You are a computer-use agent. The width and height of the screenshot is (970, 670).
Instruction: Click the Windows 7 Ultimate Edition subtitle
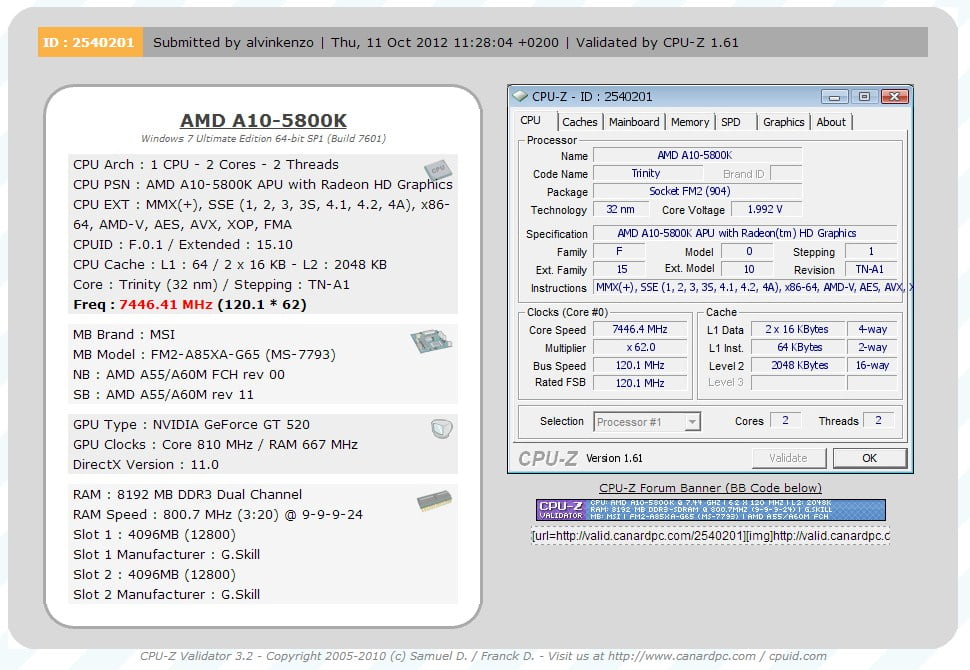264,139
